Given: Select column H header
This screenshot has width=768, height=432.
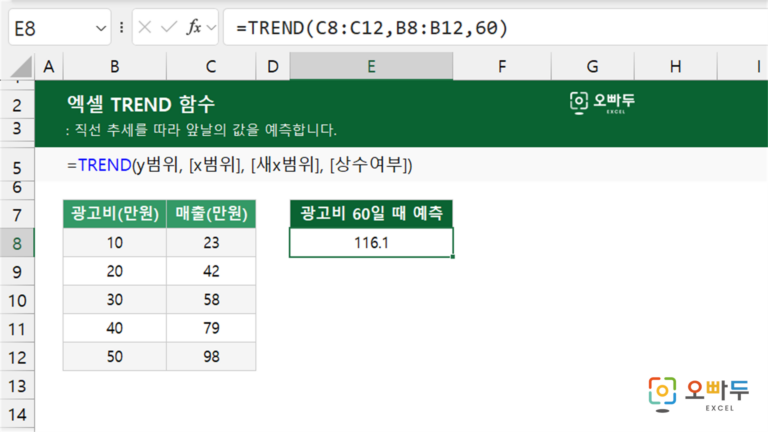Looking at the screenshot, I should point(675,67).
